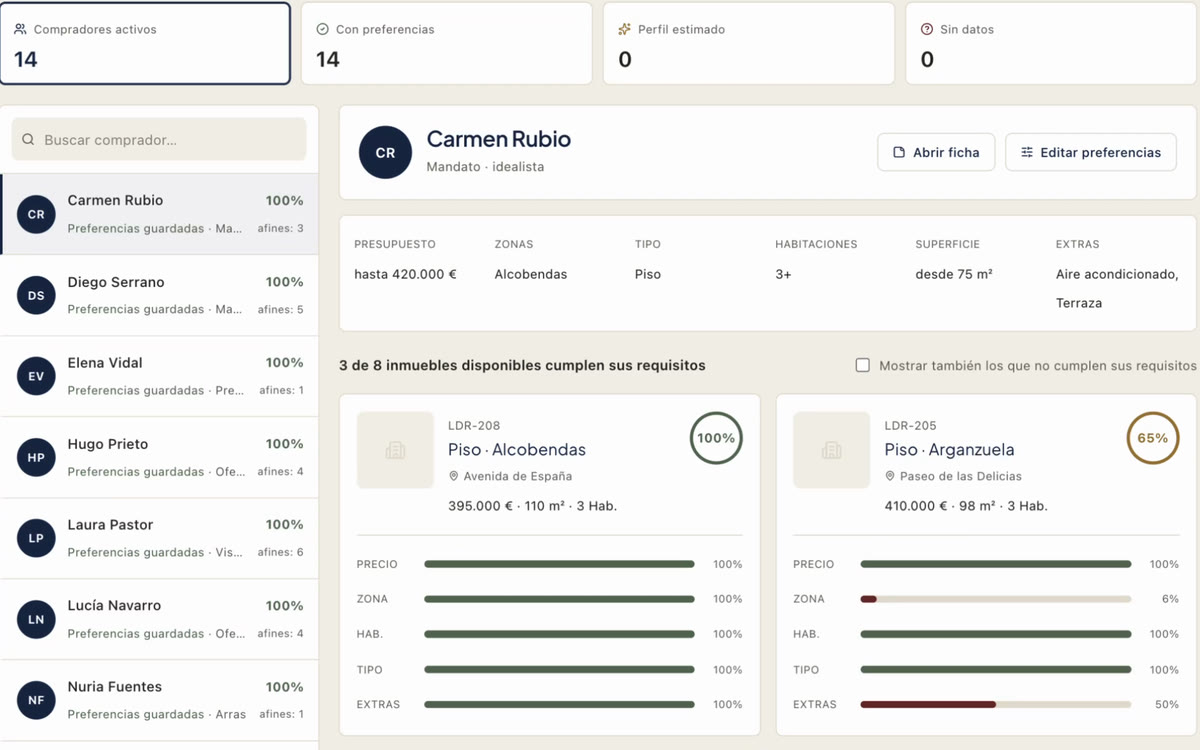Screen dimensions: 1200x750
Task: Click the 'Aire acondicionado,' extras value
Action: 1117,274
